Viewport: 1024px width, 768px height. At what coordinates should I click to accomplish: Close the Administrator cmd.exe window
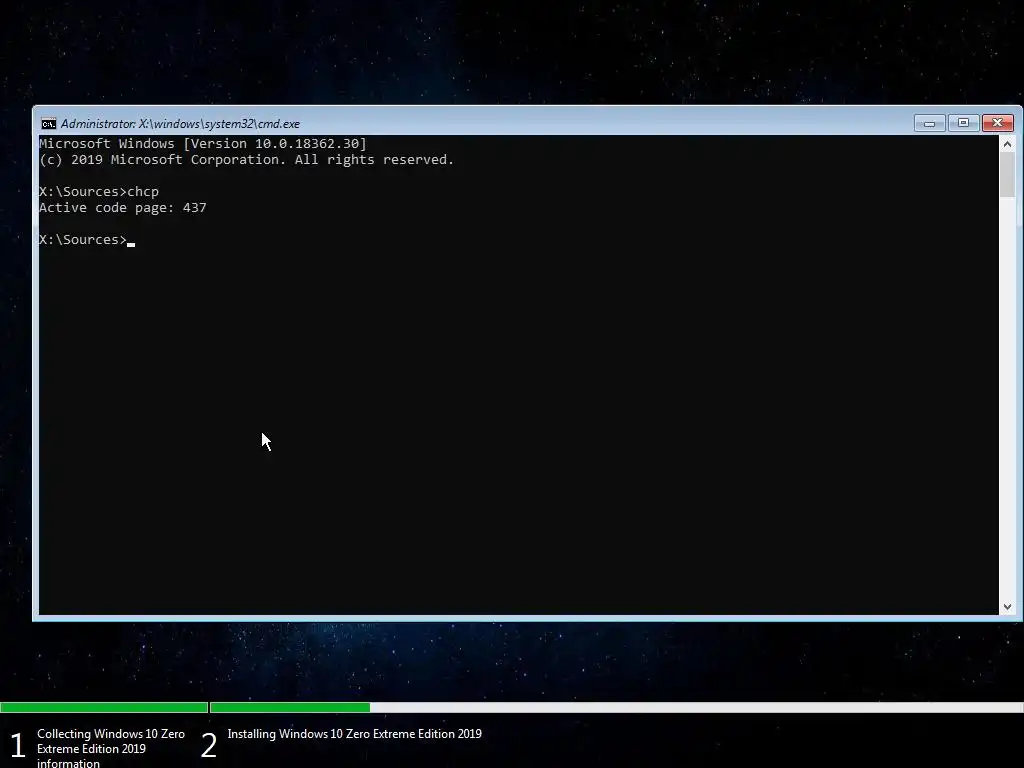tap(997, 123)
